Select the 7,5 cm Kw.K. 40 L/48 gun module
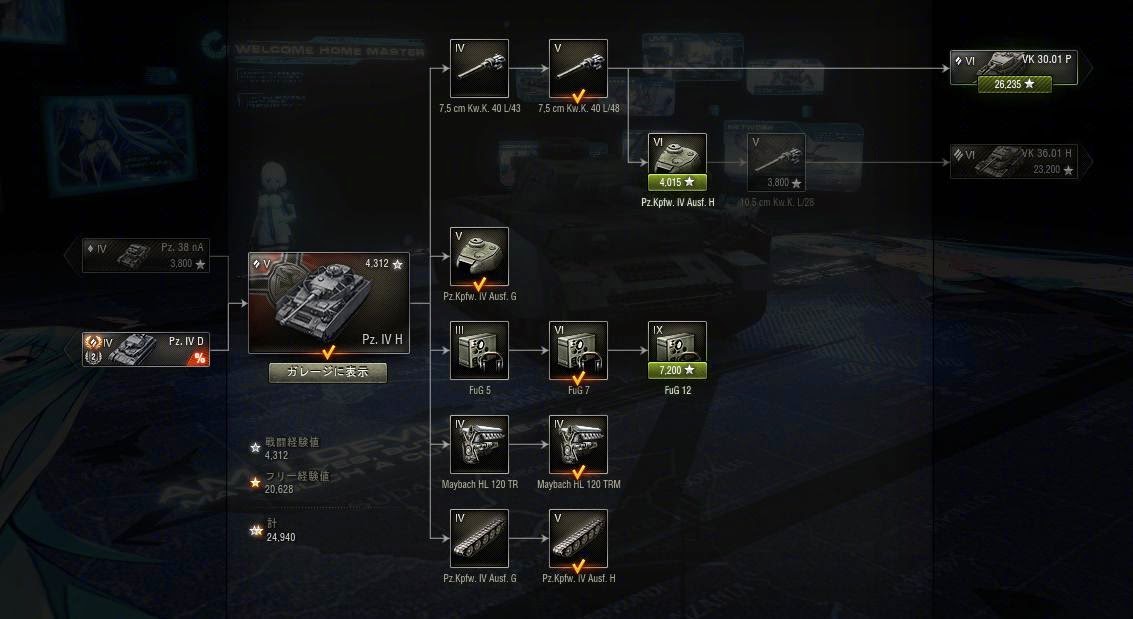 pyautogui.click(x=578, y=69)
